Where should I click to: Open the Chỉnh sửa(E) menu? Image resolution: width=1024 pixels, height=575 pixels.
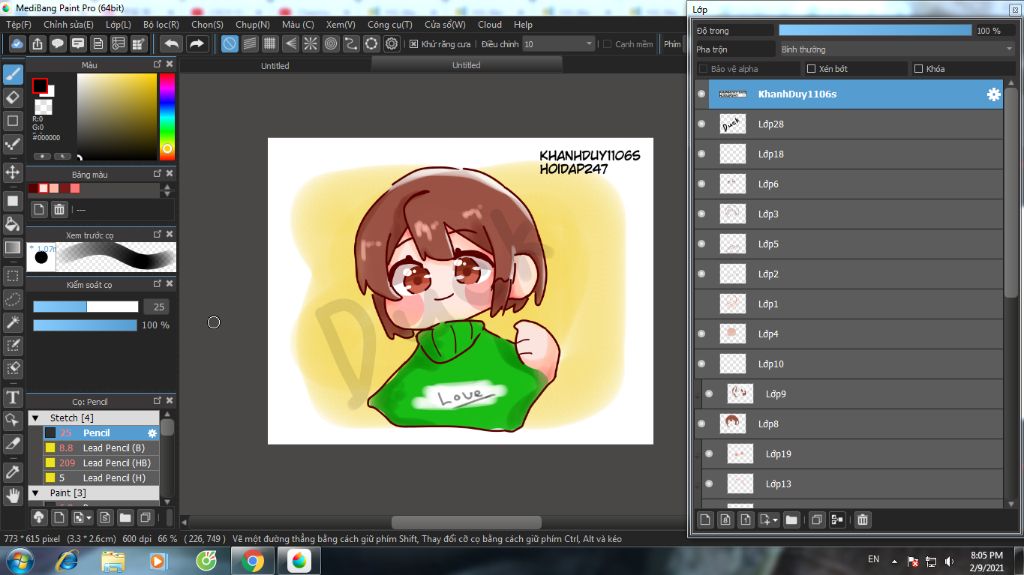click(69, 24)
